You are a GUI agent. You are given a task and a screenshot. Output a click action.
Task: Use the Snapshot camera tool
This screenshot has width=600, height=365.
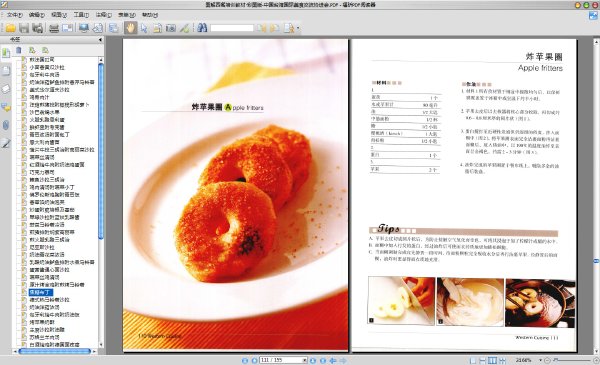(x=171, y=28)
